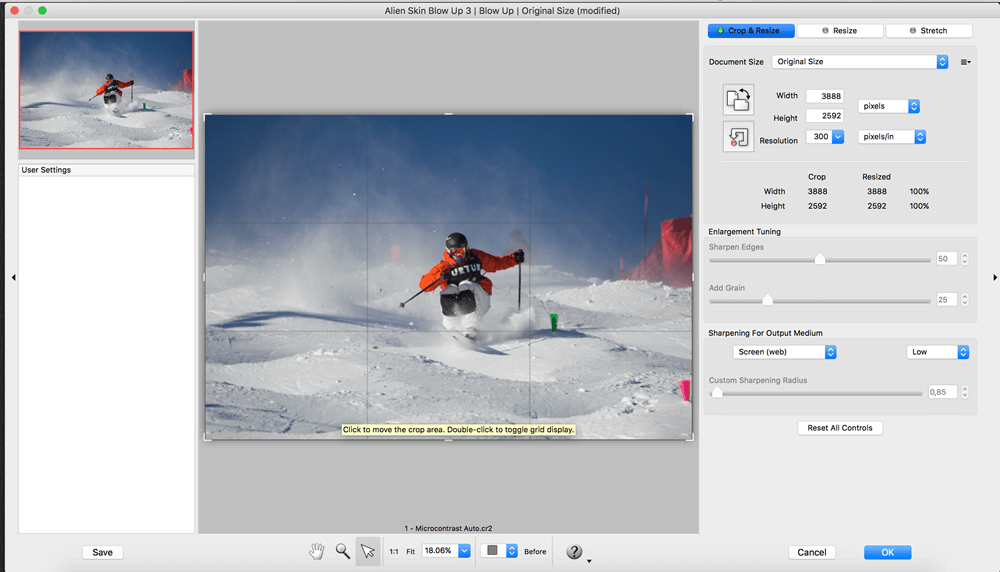This screenshot has width=1000, height=572.
Task: Open the 18.06% zoom level dropdown
Action: [464, 551]
